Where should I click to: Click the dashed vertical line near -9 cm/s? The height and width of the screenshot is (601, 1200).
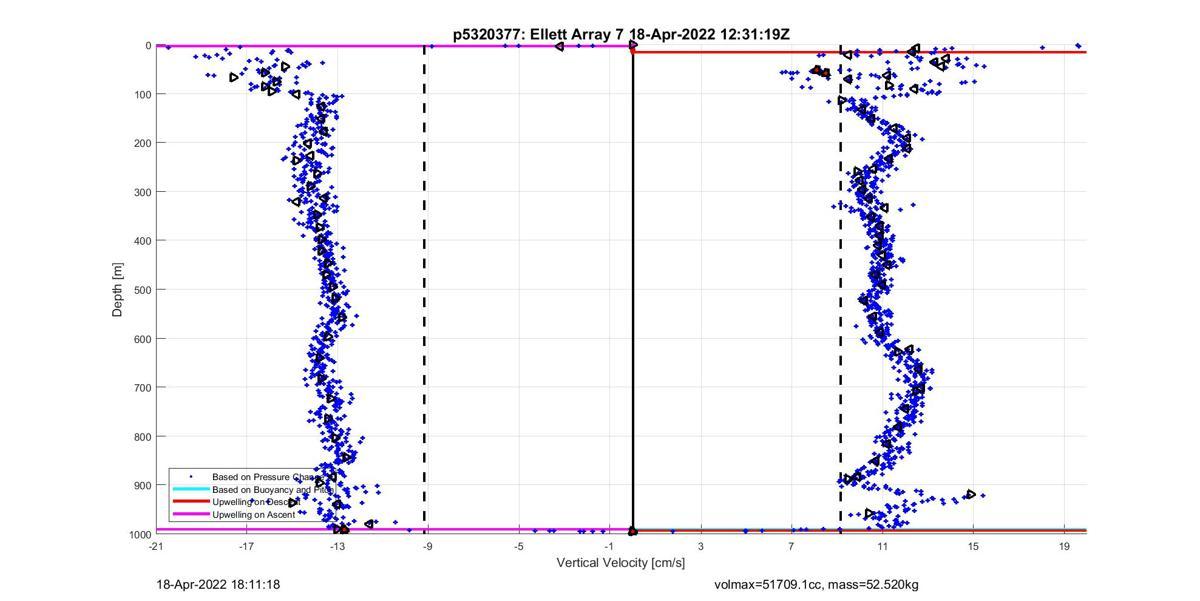point(424,290)
